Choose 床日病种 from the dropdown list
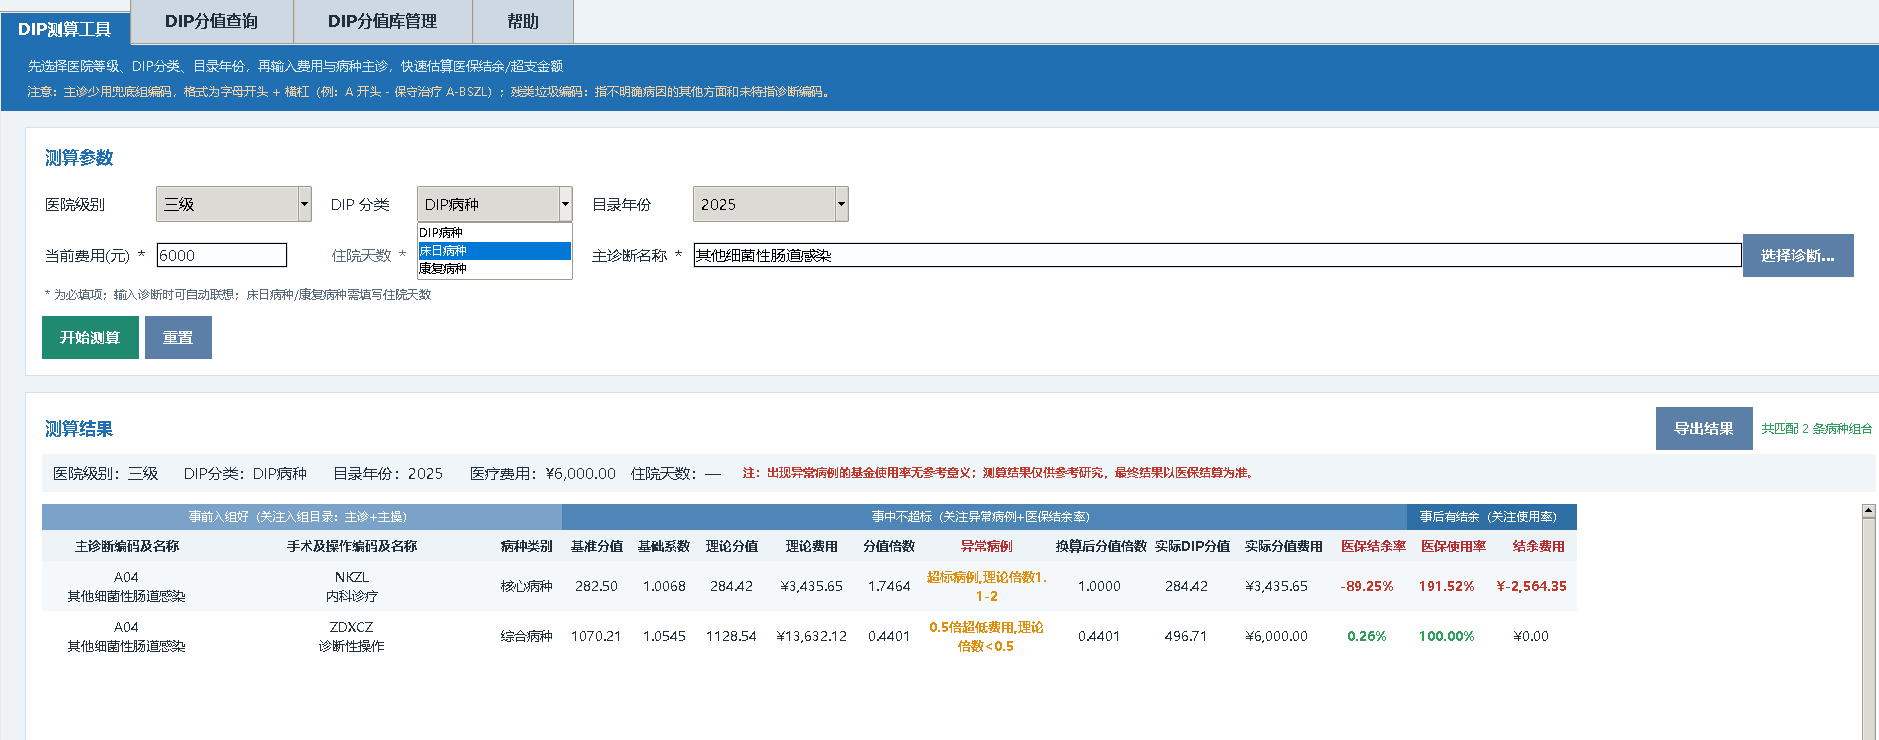 (x=494, y=251)
